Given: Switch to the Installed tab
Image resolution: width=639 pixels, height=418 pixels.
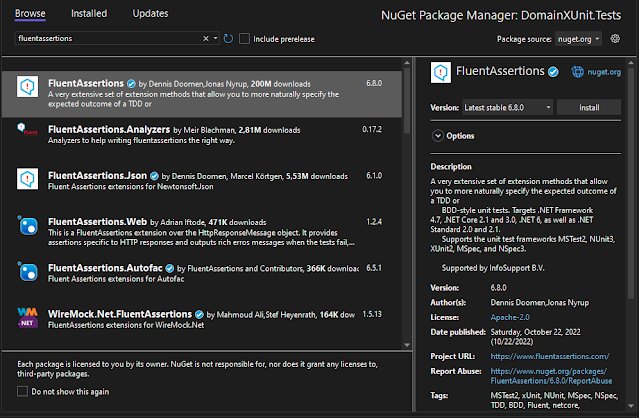Looking at the screenshot, I should tap(89, 13).
